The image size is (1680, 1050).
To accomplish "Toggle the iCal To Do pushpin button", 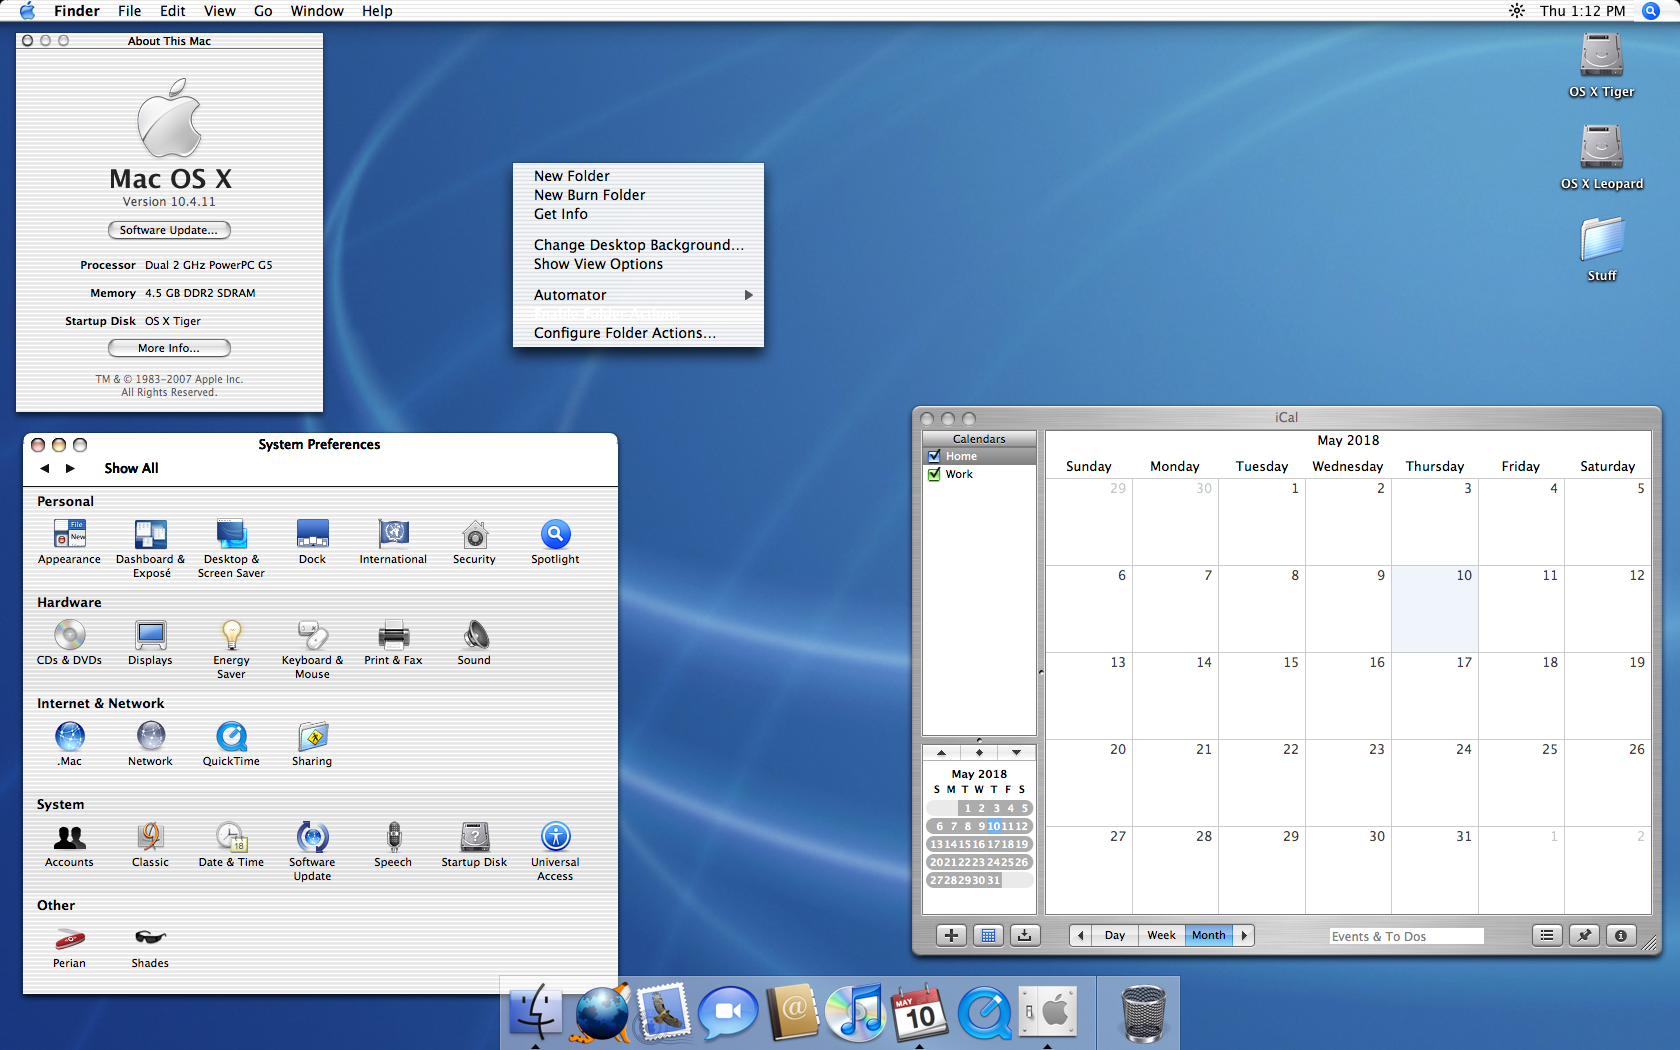I will tap(1584, 936).
